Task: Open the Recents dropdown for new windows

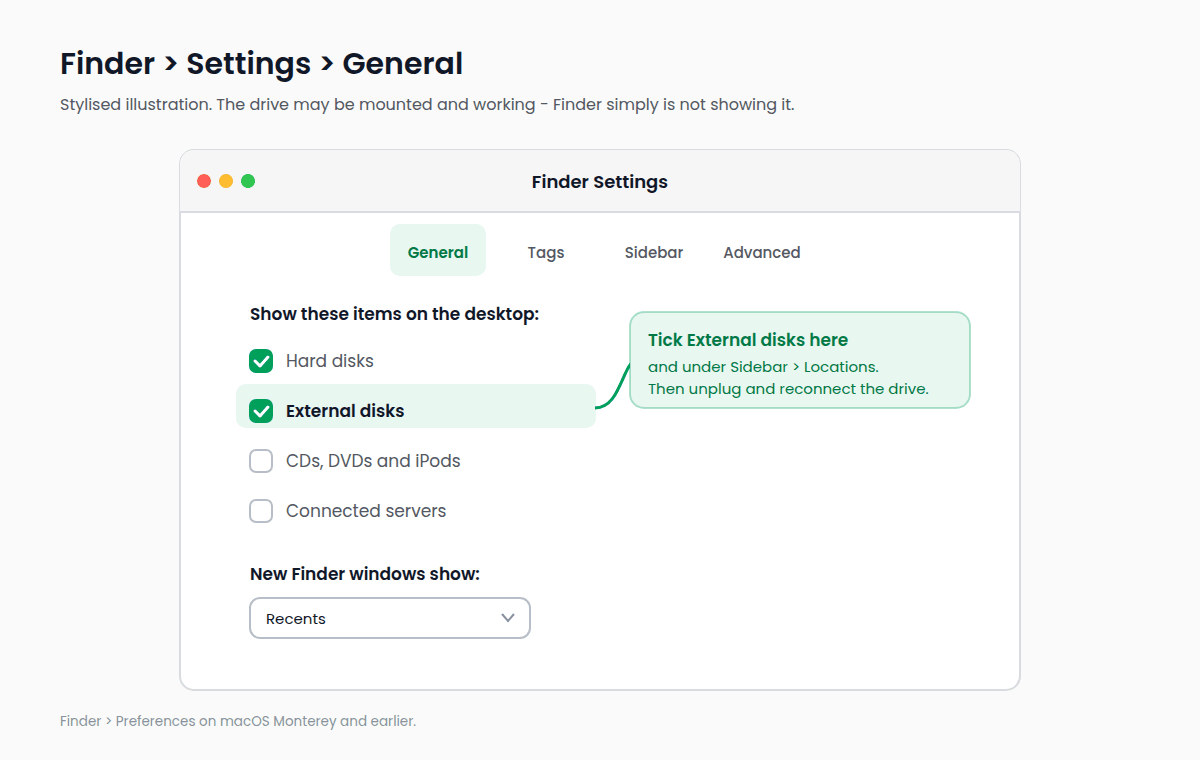Action: (390, 618)
